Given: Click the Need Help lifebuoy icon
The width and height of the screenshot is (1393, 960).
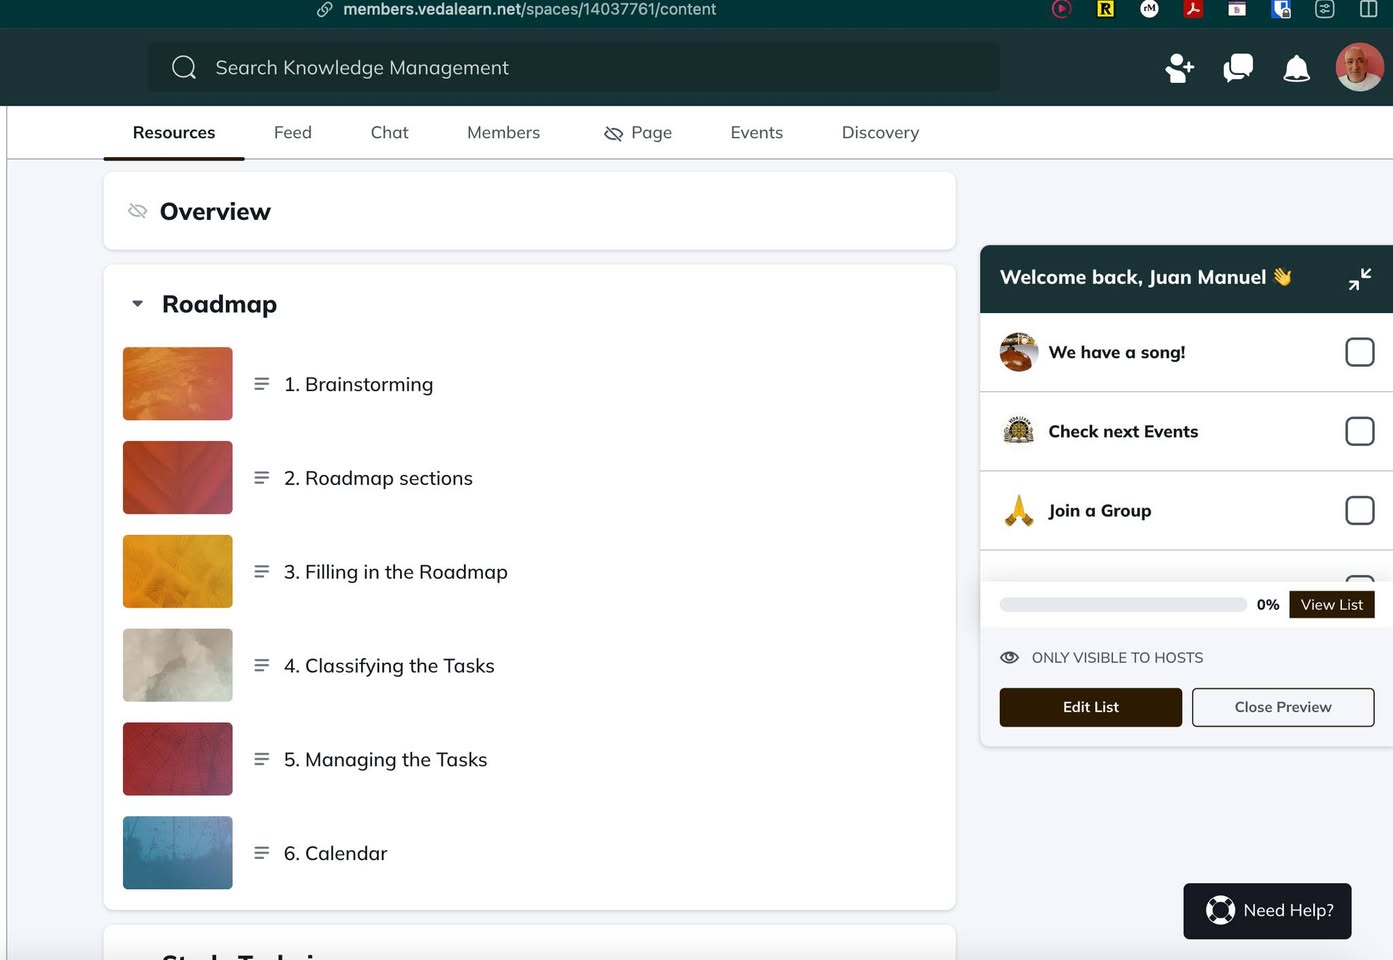Looking at the screenshot, I should 1220,910.
